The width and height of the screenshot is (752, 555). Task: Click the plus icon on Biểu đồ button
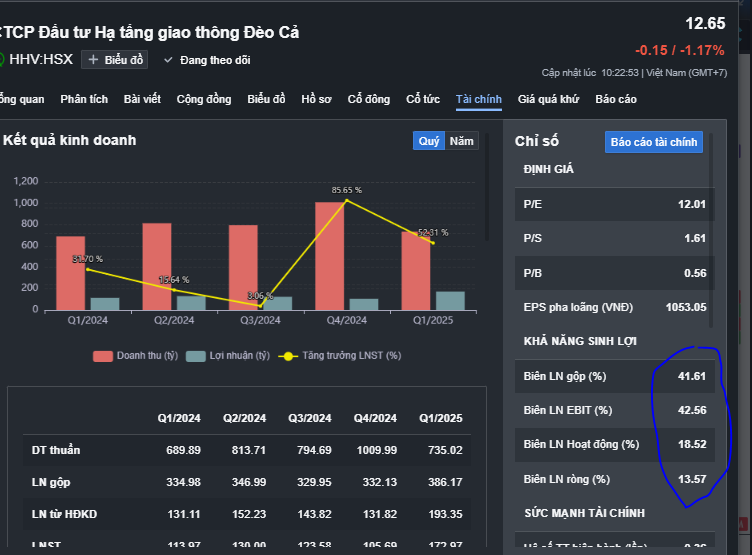[94, 60]
